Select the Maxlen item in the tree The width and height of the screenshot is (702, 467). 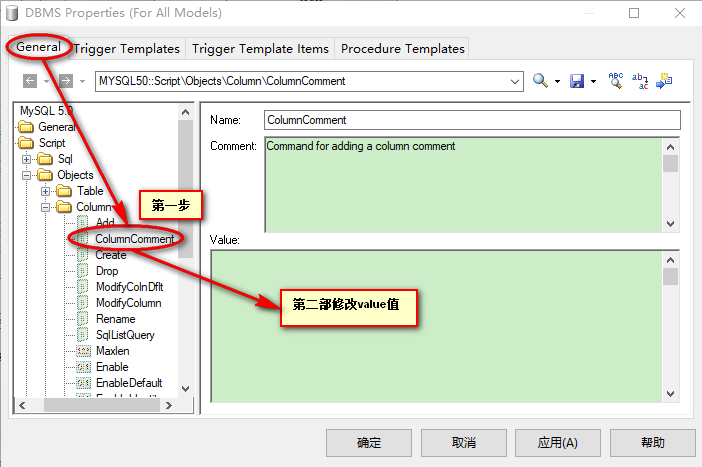(x=112, y=351)
